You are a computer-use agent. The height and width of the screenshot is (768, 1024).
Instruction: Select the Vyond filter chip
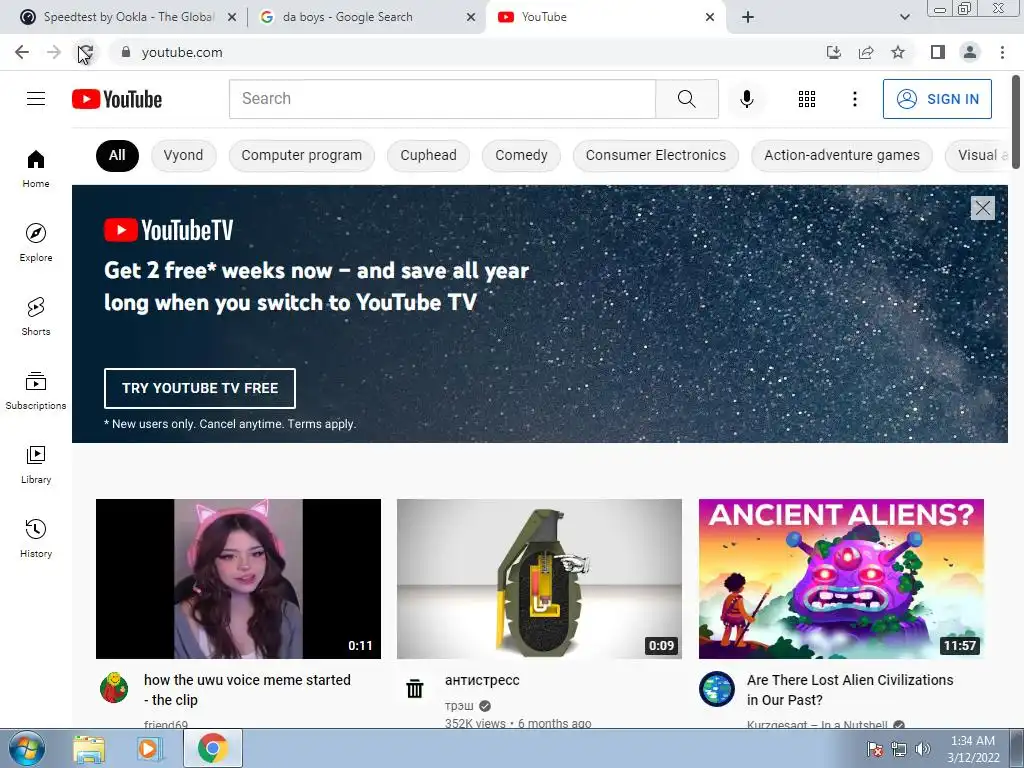(184, 155)
